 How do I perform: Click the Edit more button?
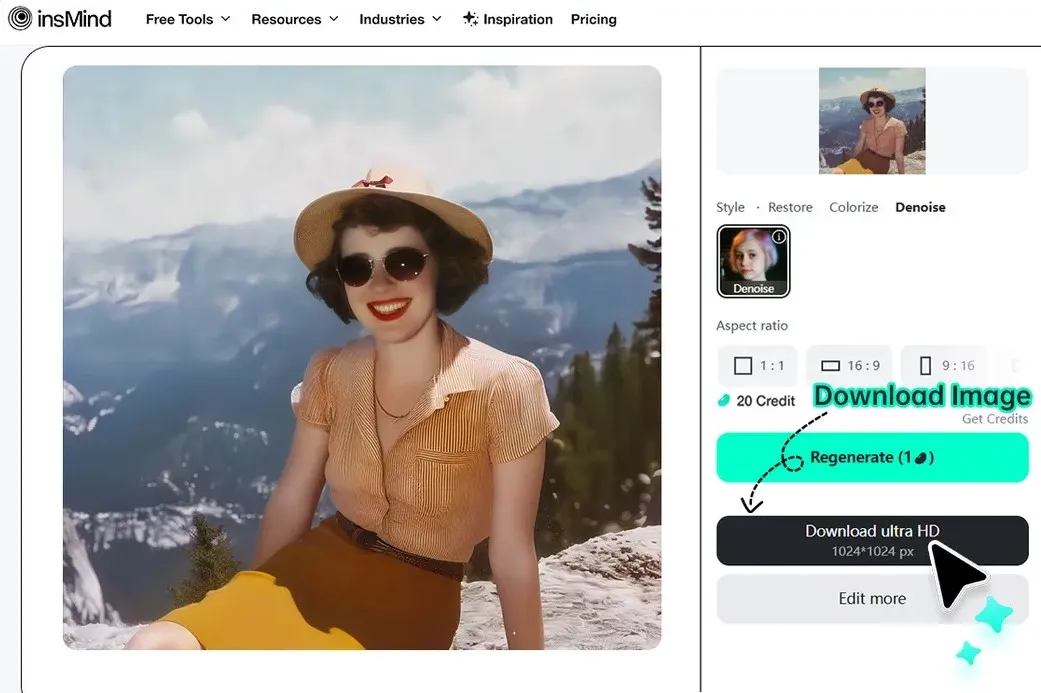click(x=872, y=599)
